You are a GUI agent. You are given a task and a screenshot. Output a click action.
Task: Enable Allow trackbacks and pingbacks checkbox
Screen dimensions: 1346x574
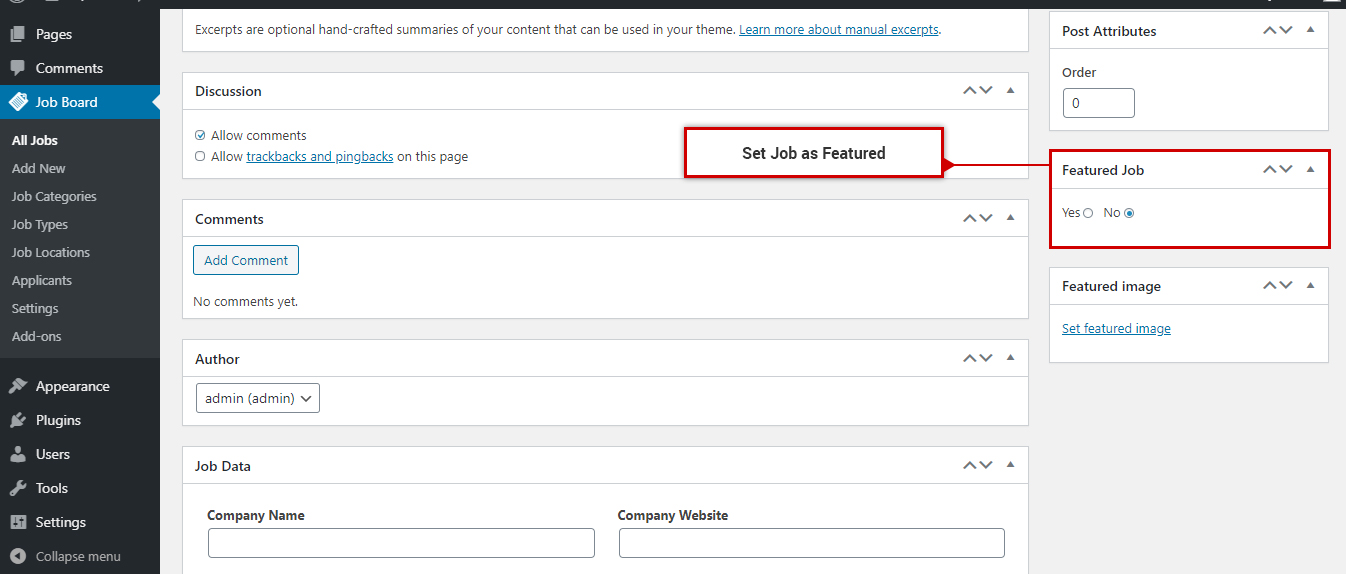[200, 156]
